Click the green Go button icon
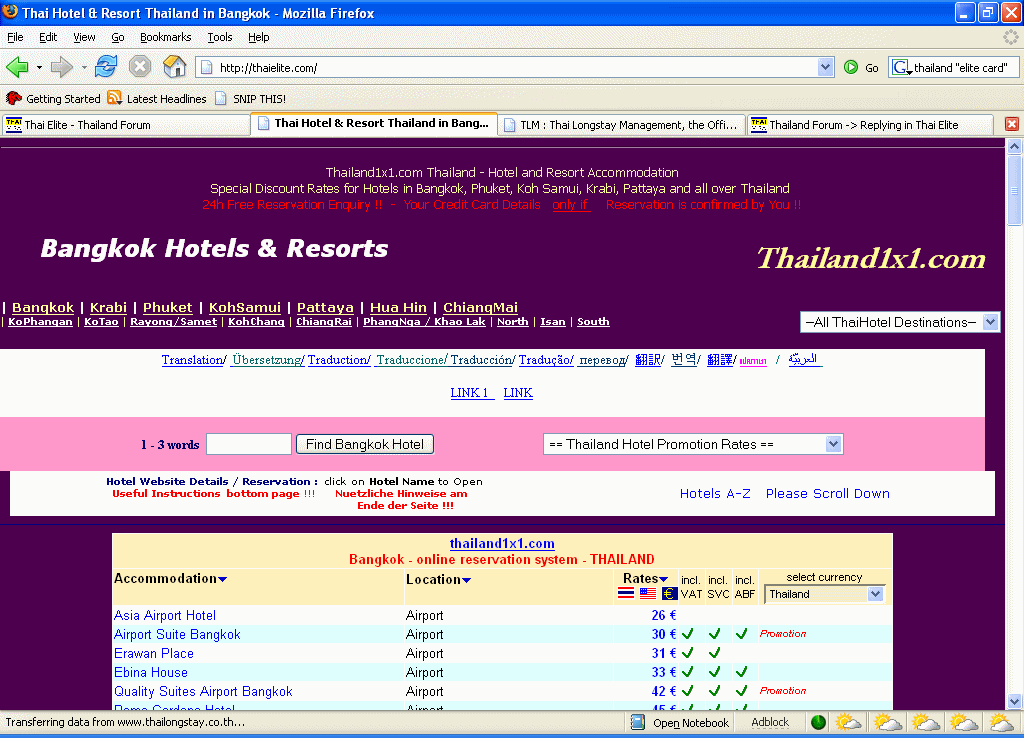This screenshot has width=1024, height=738. 851,67
